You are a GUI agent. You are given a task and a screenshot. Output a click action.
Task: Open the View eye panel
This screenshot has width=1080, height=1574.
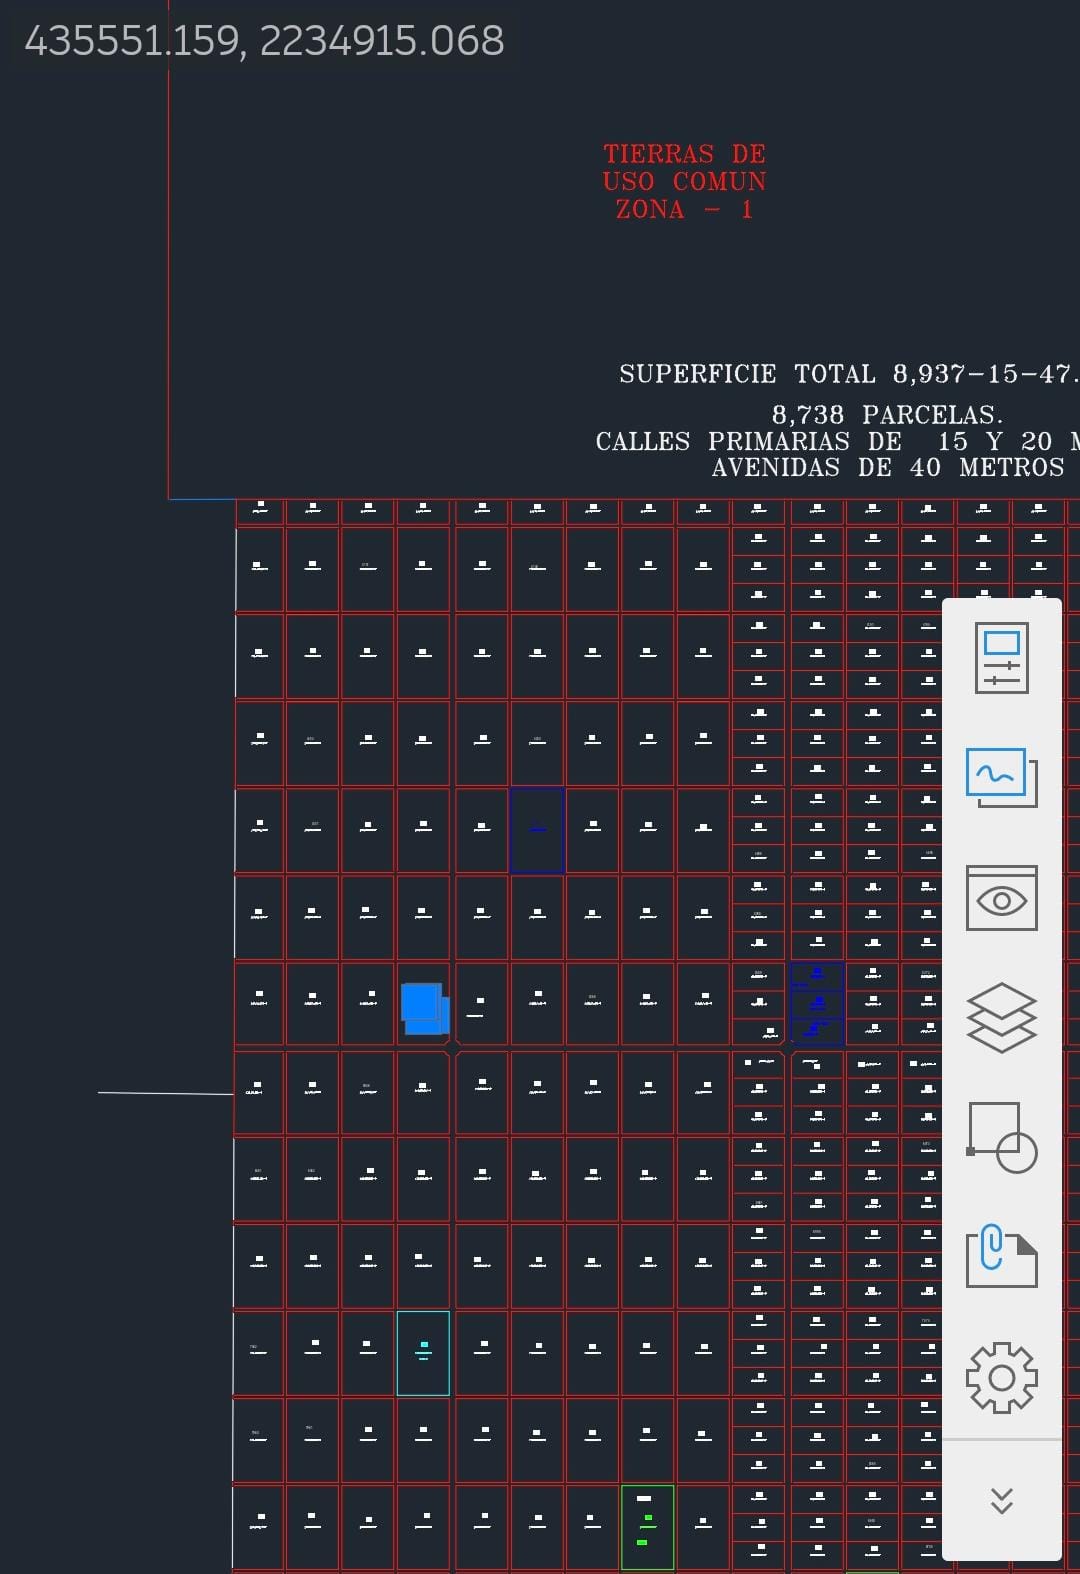click(x=1001, y=898)
